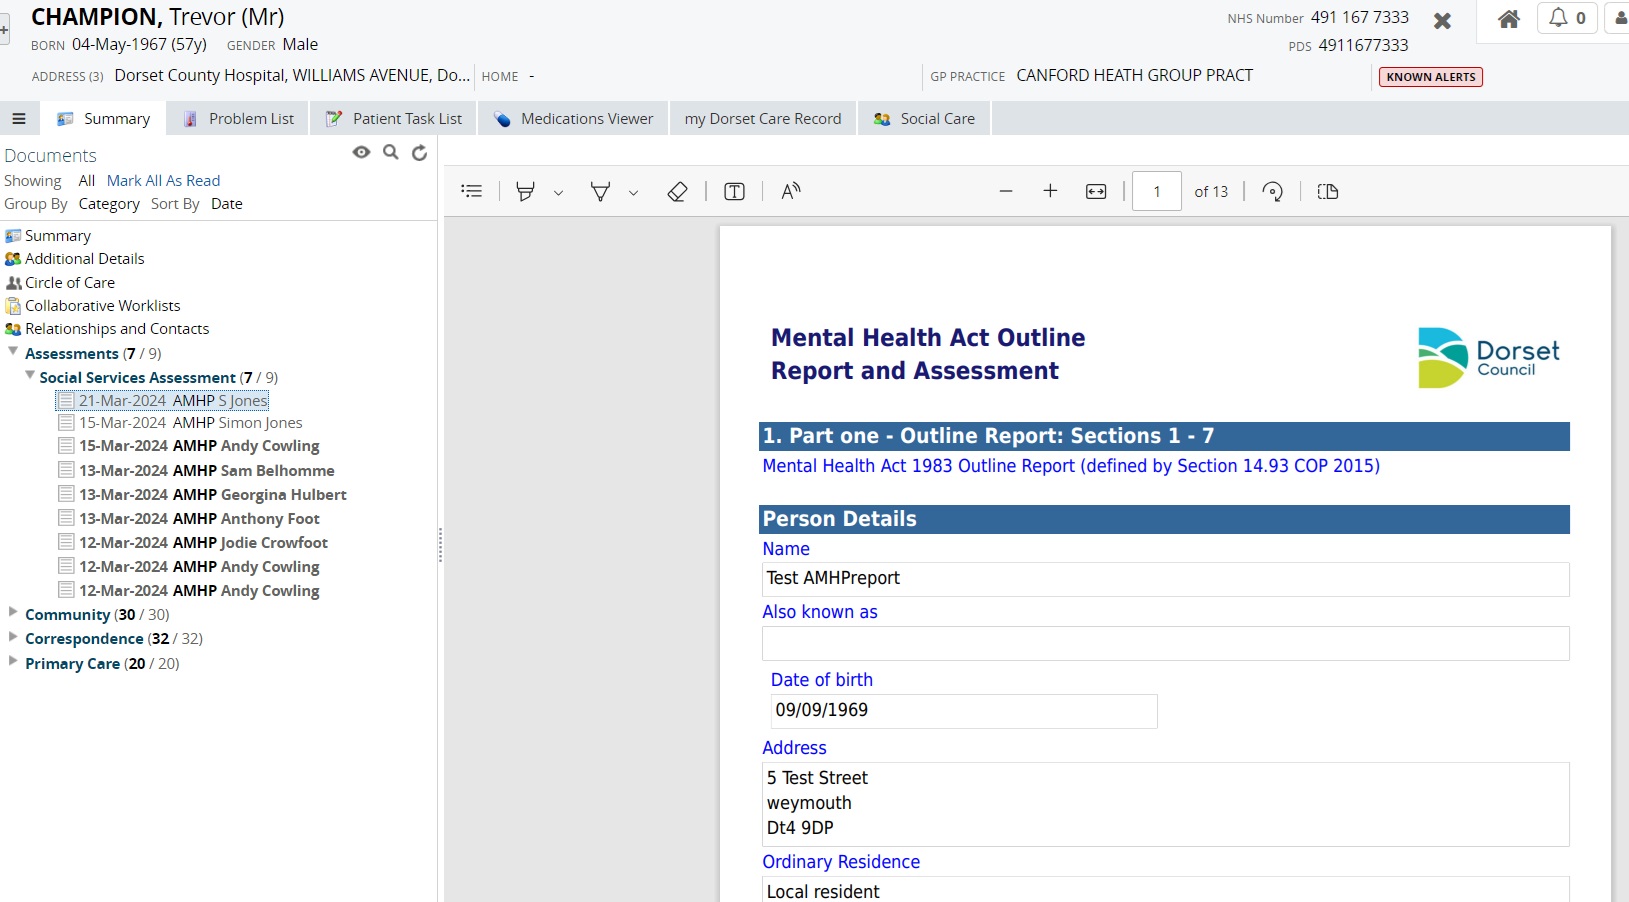Collapse the Assessments category

(13, 352)
